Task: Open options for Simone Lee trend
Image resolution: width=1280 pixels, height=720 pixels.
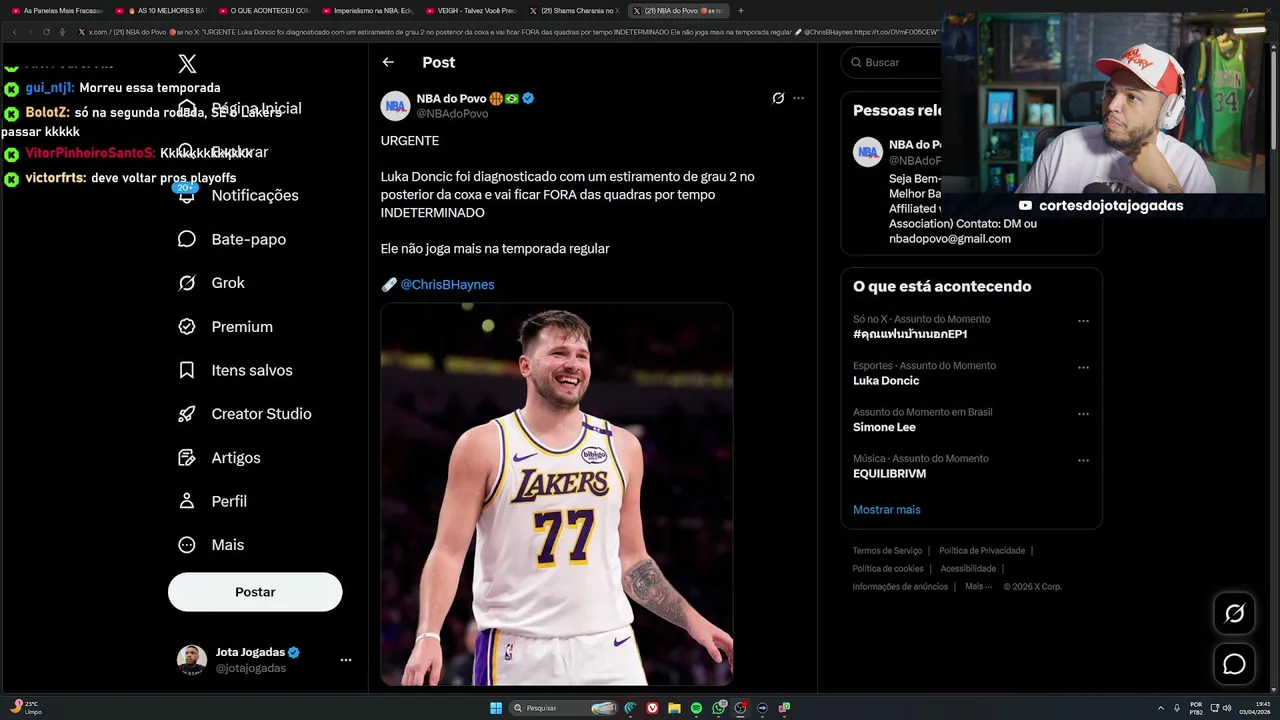Action: pos(1083,414)
